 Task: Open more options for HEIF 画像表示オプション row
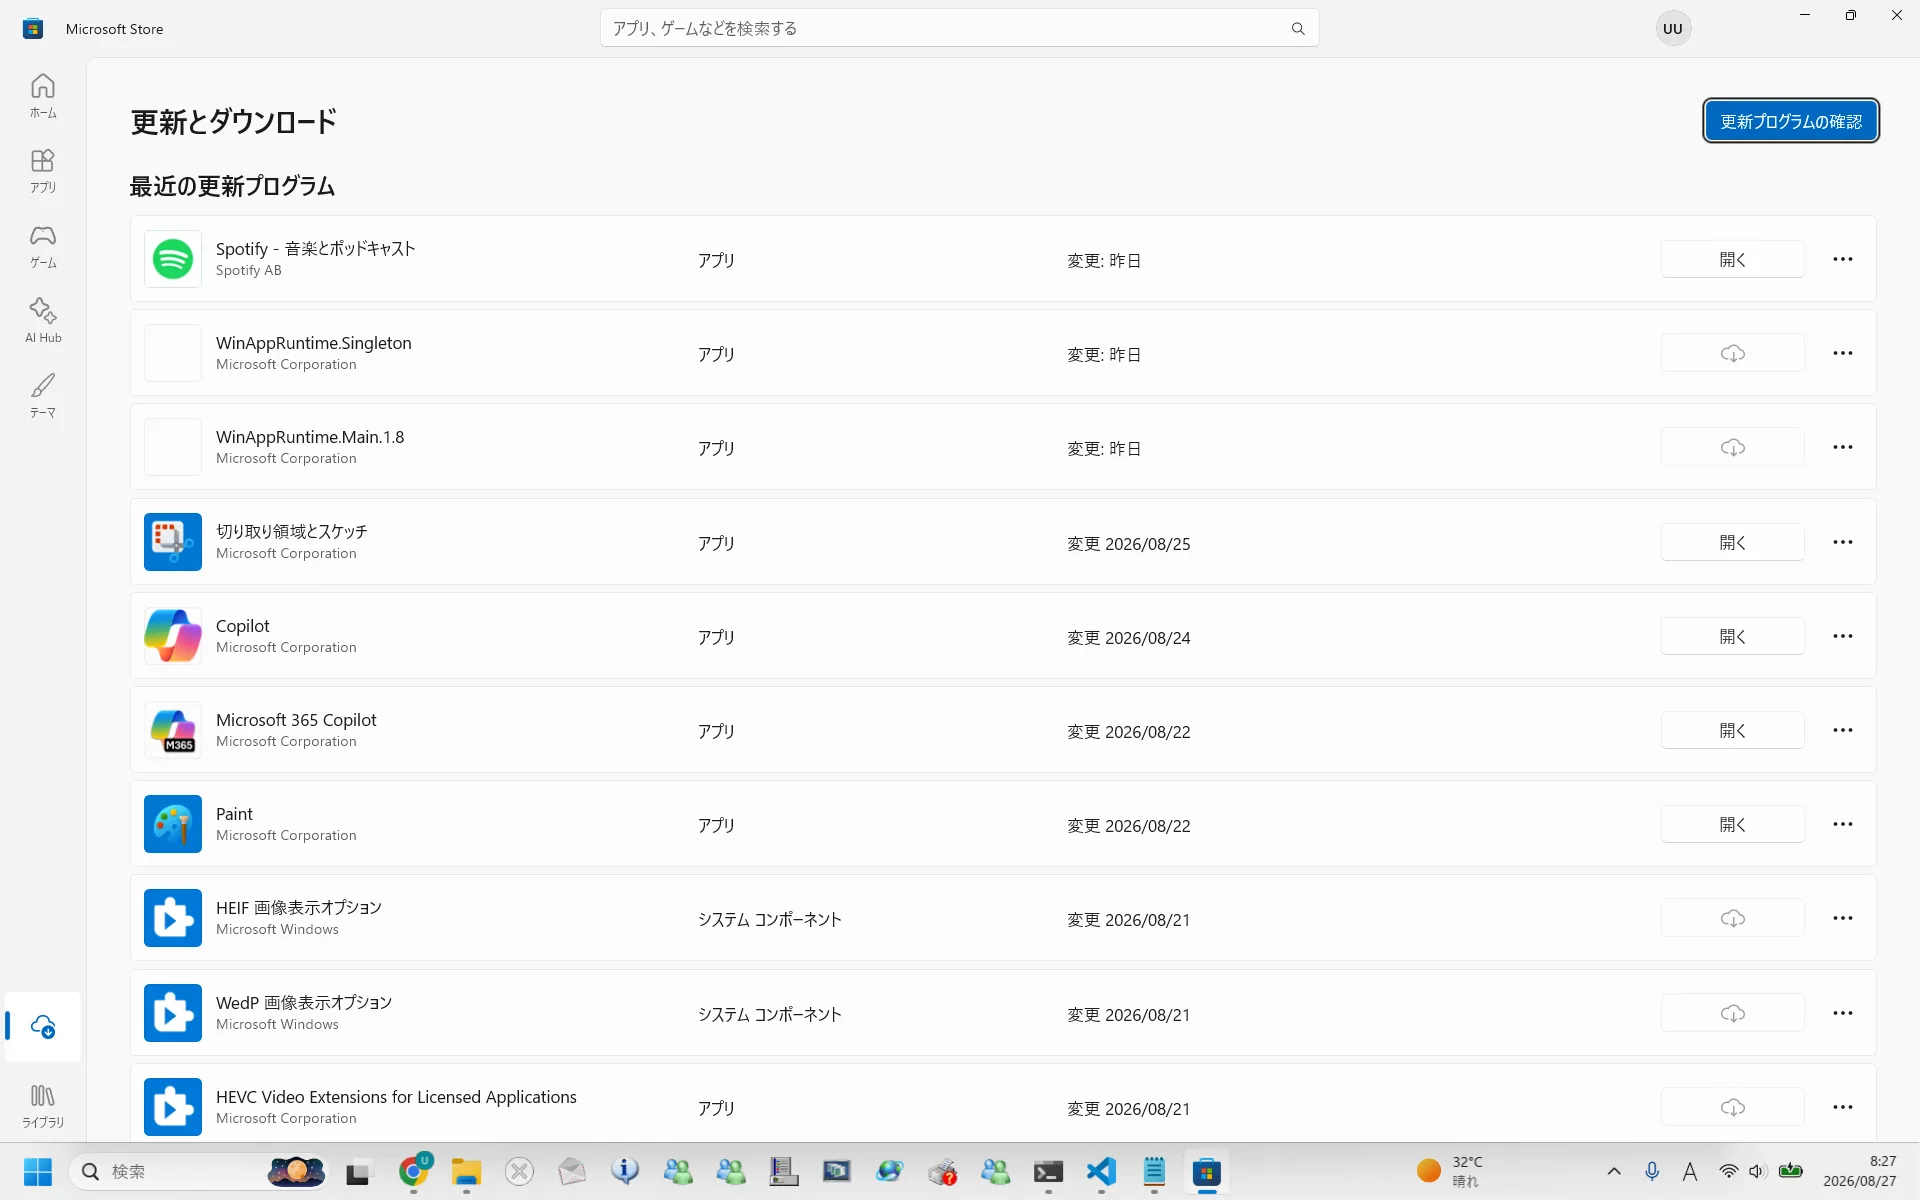pos(1843,918)
